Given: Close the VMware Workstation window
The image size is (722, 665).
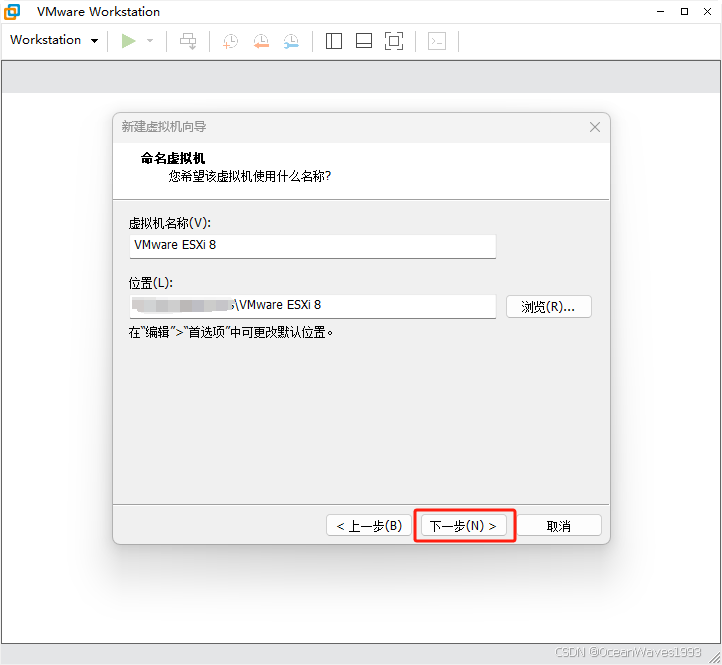Looking at the screenshot, I should (708, 12).
